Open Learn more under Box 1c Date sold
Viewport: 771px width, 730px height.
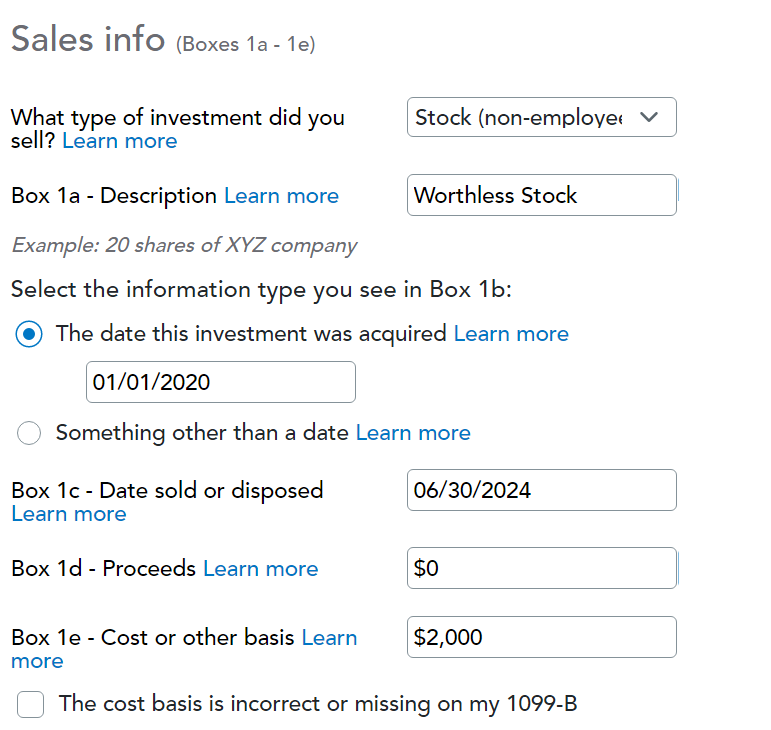tap(69, 514)
